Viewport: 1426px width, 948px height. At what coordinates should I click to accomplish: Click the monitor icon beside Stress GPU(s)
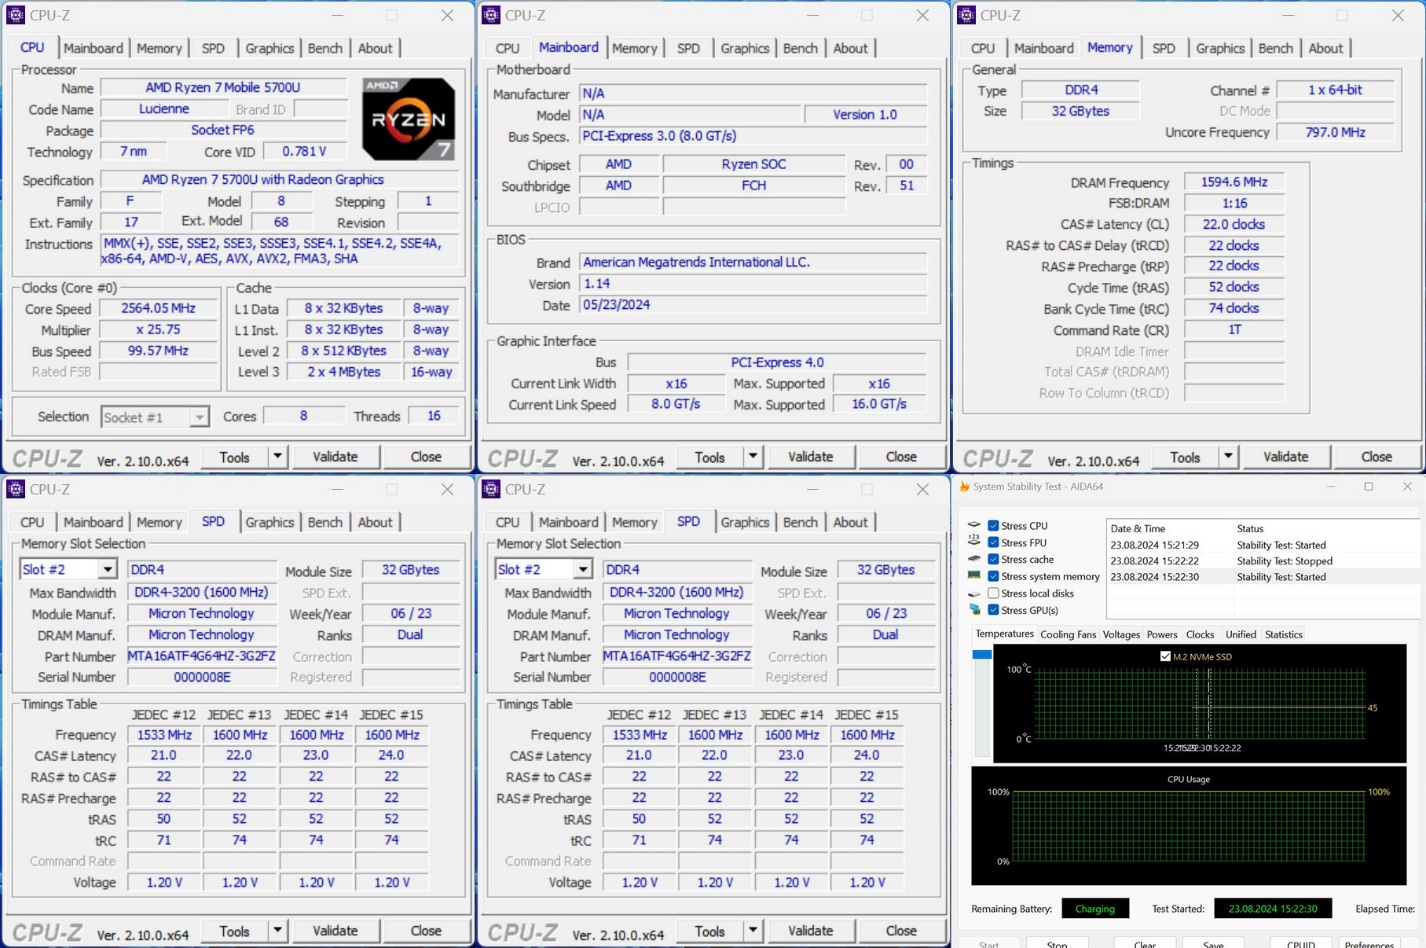tap(974, 610)
